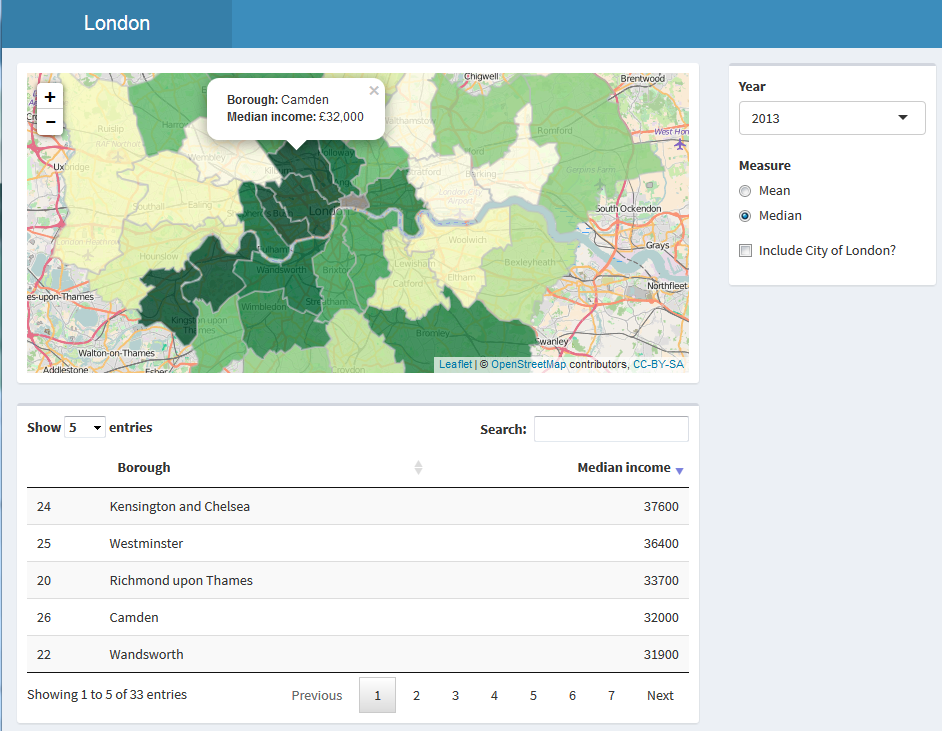The image size is (942, 731).
Task: Click the Next page button
Action: [660, 696]
